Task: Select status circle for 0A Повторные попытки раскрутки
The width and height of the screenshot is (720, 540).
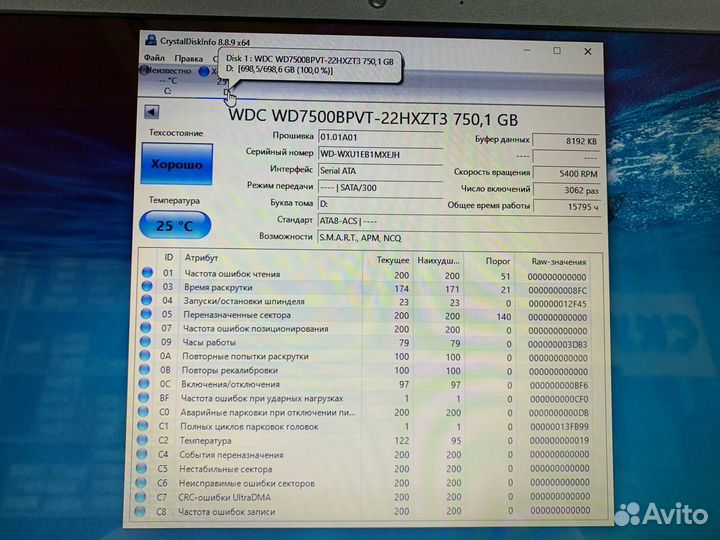Action: click(x=145, y=355)
